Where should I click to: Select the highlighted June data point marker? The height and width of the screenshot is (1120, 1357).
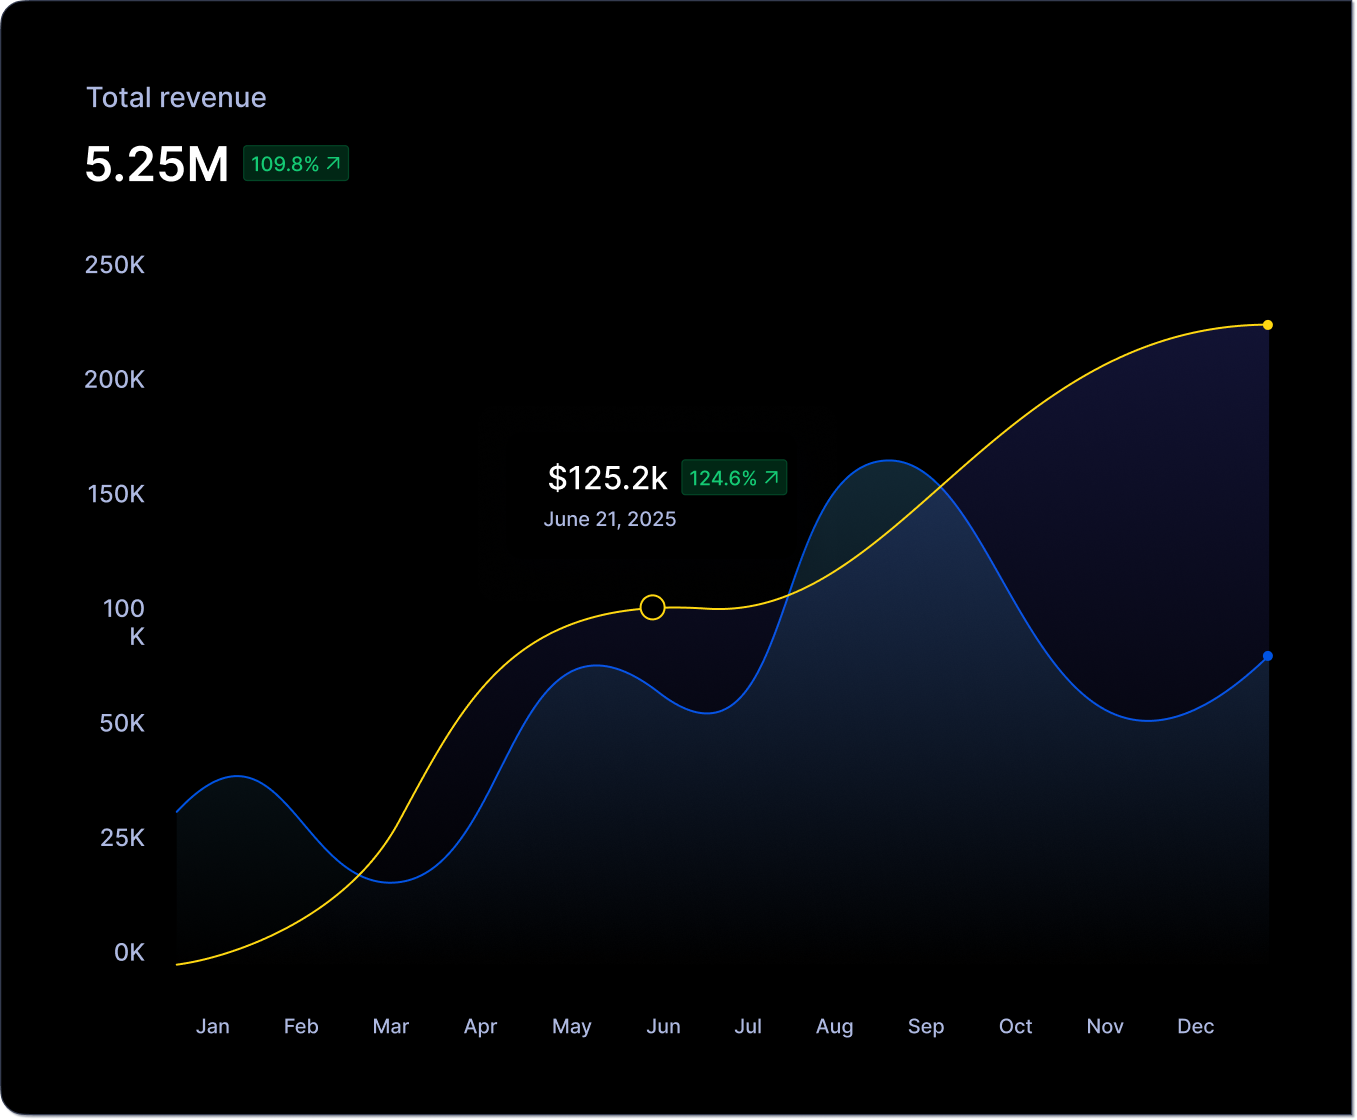tap(653, 607)
